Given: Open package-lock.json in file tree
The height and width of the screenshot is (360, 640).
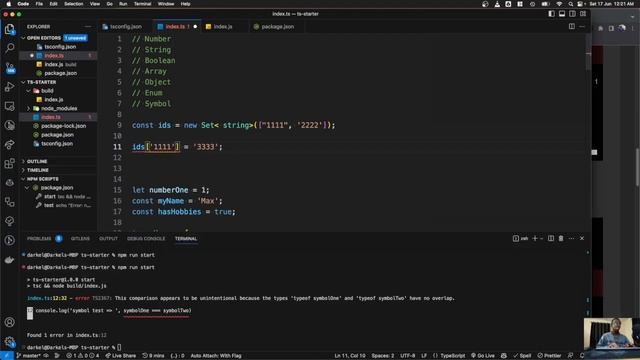Looking at the screenshot, I should 63,126.
